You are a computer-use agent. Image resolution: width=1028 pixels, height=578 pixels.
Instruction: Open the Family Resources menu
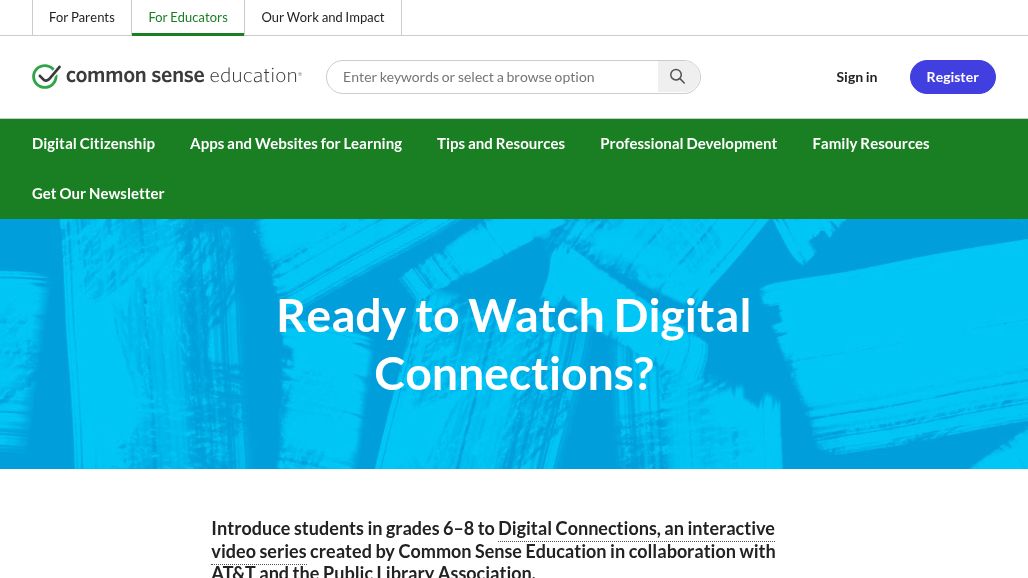(x=871, y=144)
